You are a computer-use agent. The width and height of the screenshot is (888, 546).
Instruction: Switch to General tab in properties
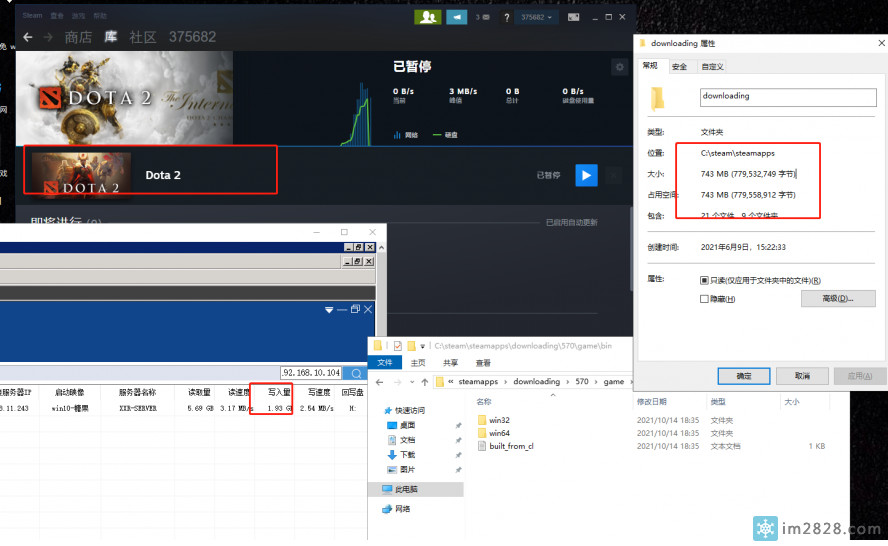click(650, 66)
